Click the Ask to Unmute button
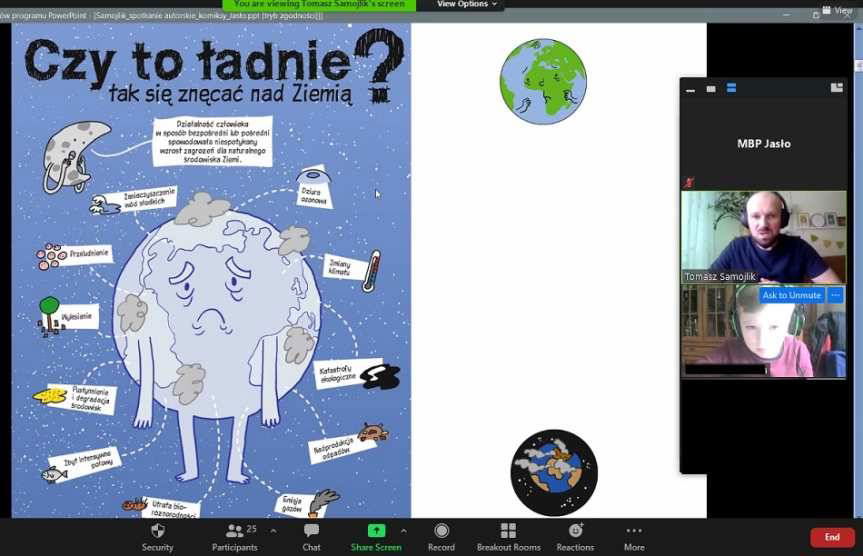 [x=791, y=295]
